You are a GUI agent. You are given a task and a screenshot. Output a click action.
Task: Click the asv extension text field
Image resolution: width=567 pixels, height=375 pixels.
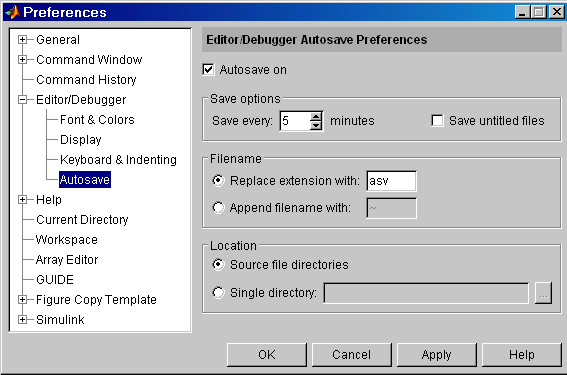[391, 181]
